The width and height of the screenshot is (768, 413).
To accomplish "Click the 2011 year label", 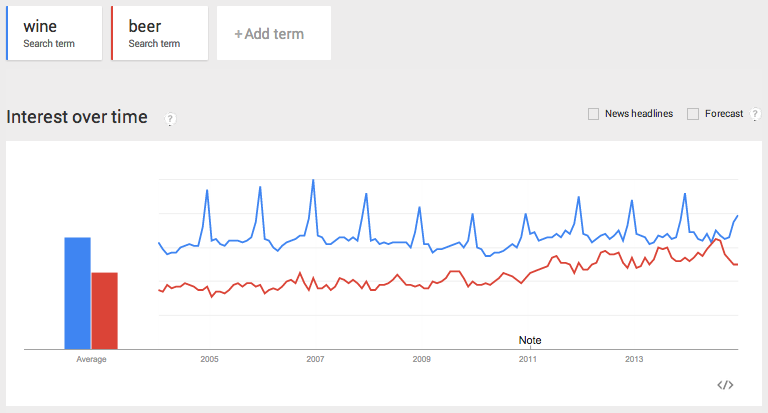I will pos(528,359).
